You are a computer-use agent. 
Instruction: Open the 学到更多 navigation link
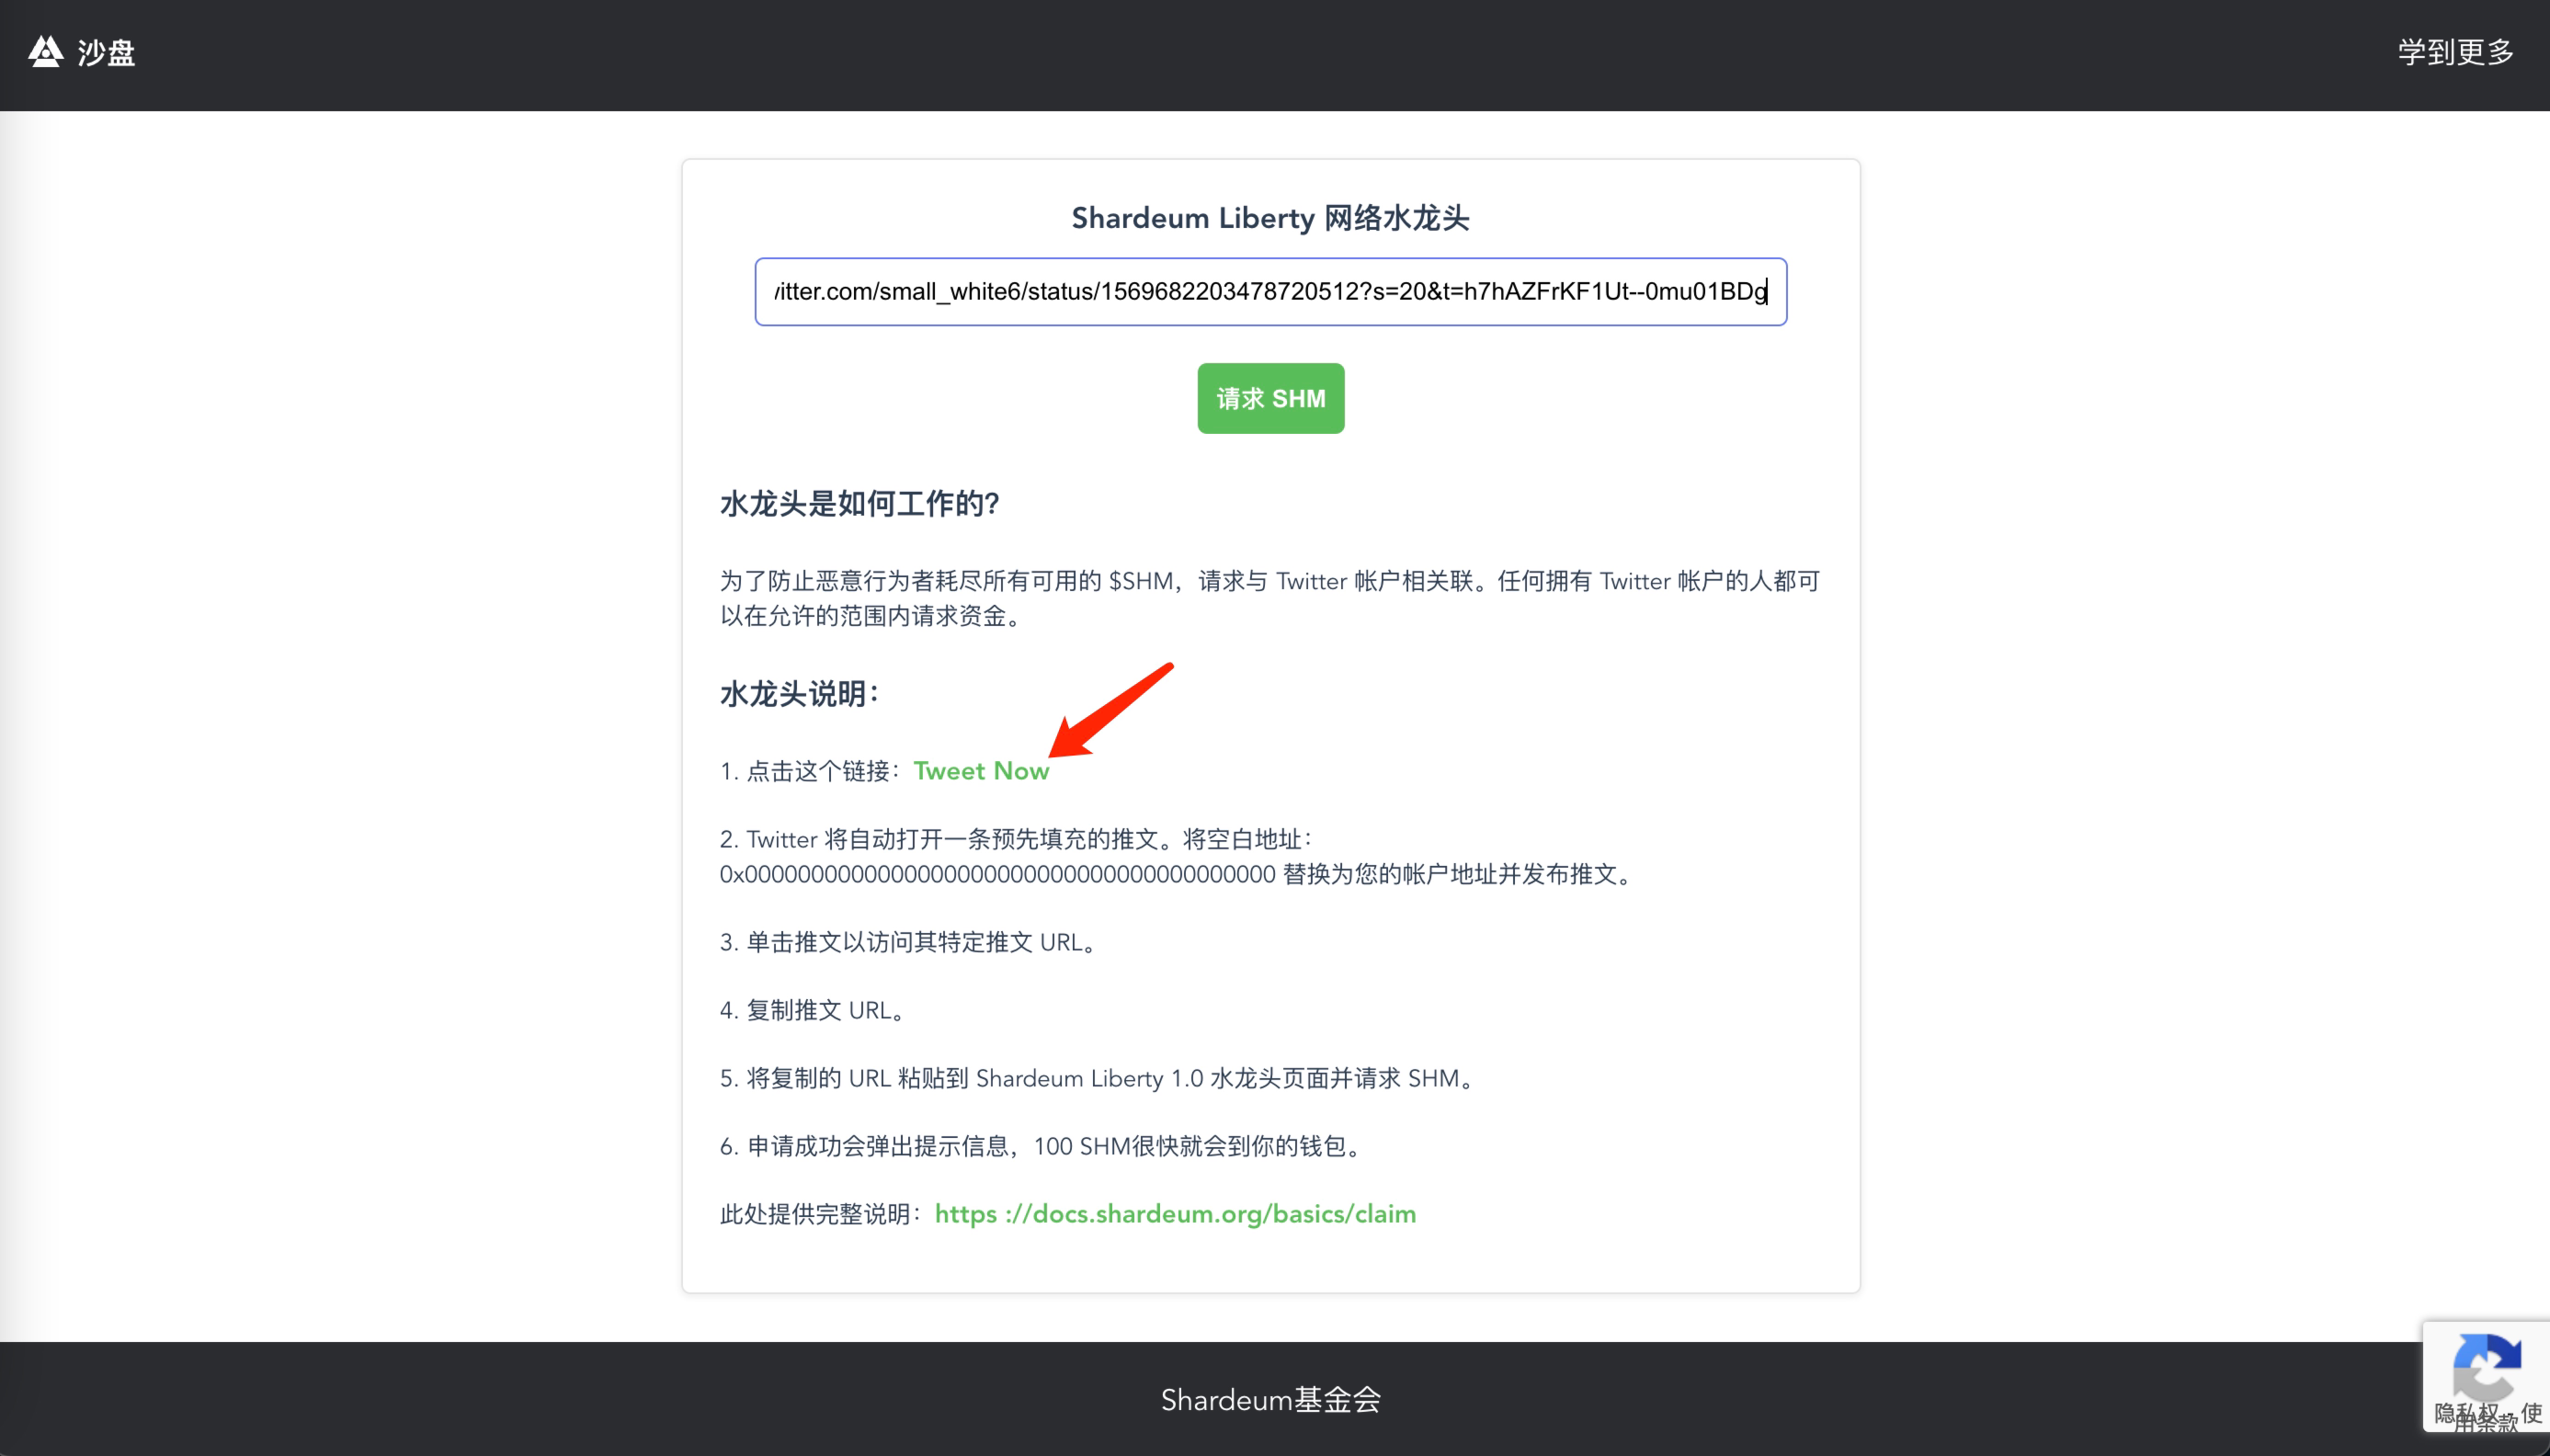coord(2455,52)
